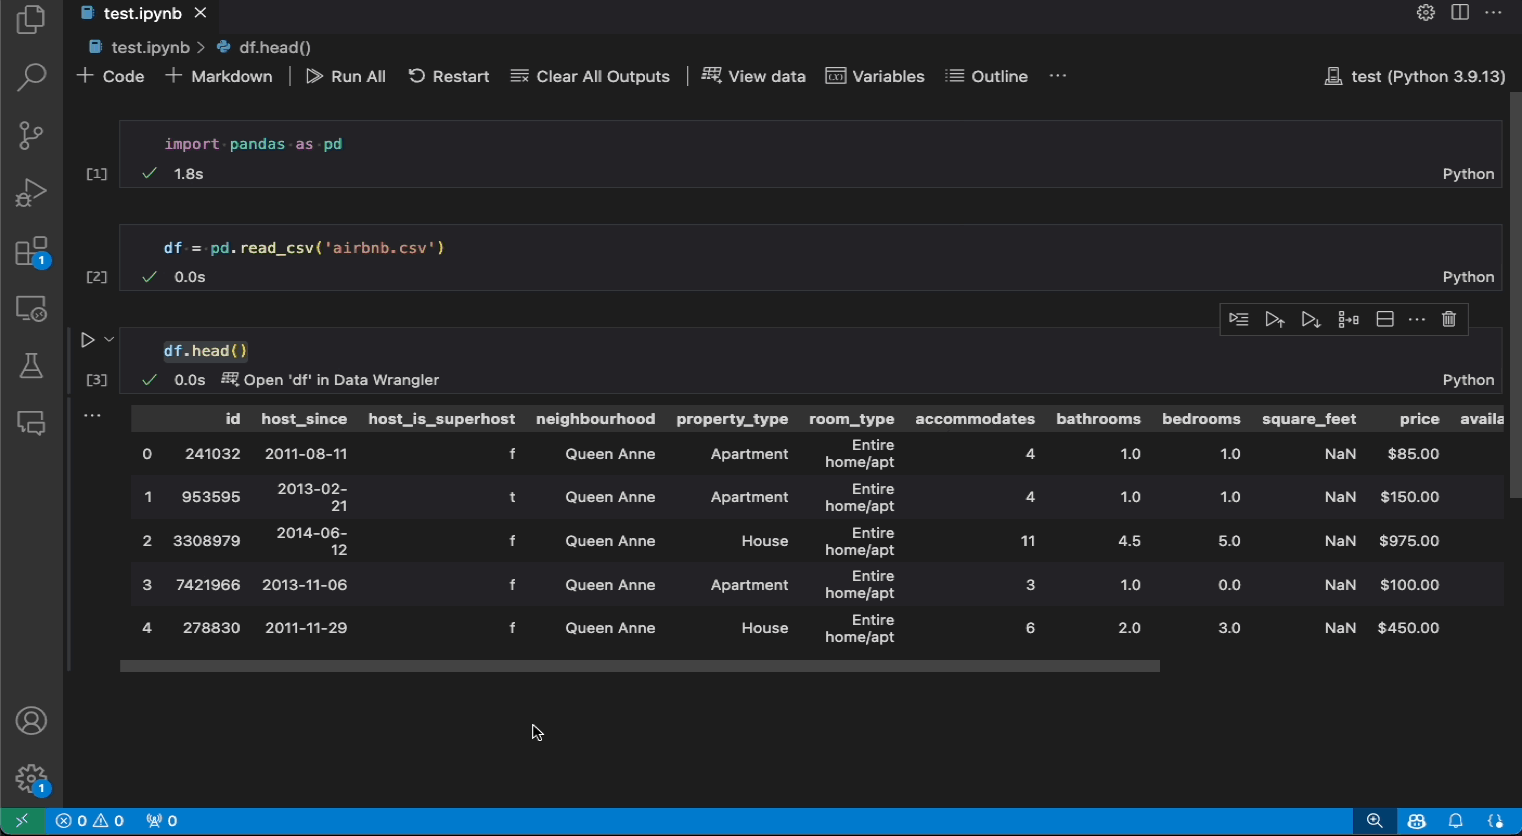Open Source Control in the activity bar
1522x836 pixels.
31,135
